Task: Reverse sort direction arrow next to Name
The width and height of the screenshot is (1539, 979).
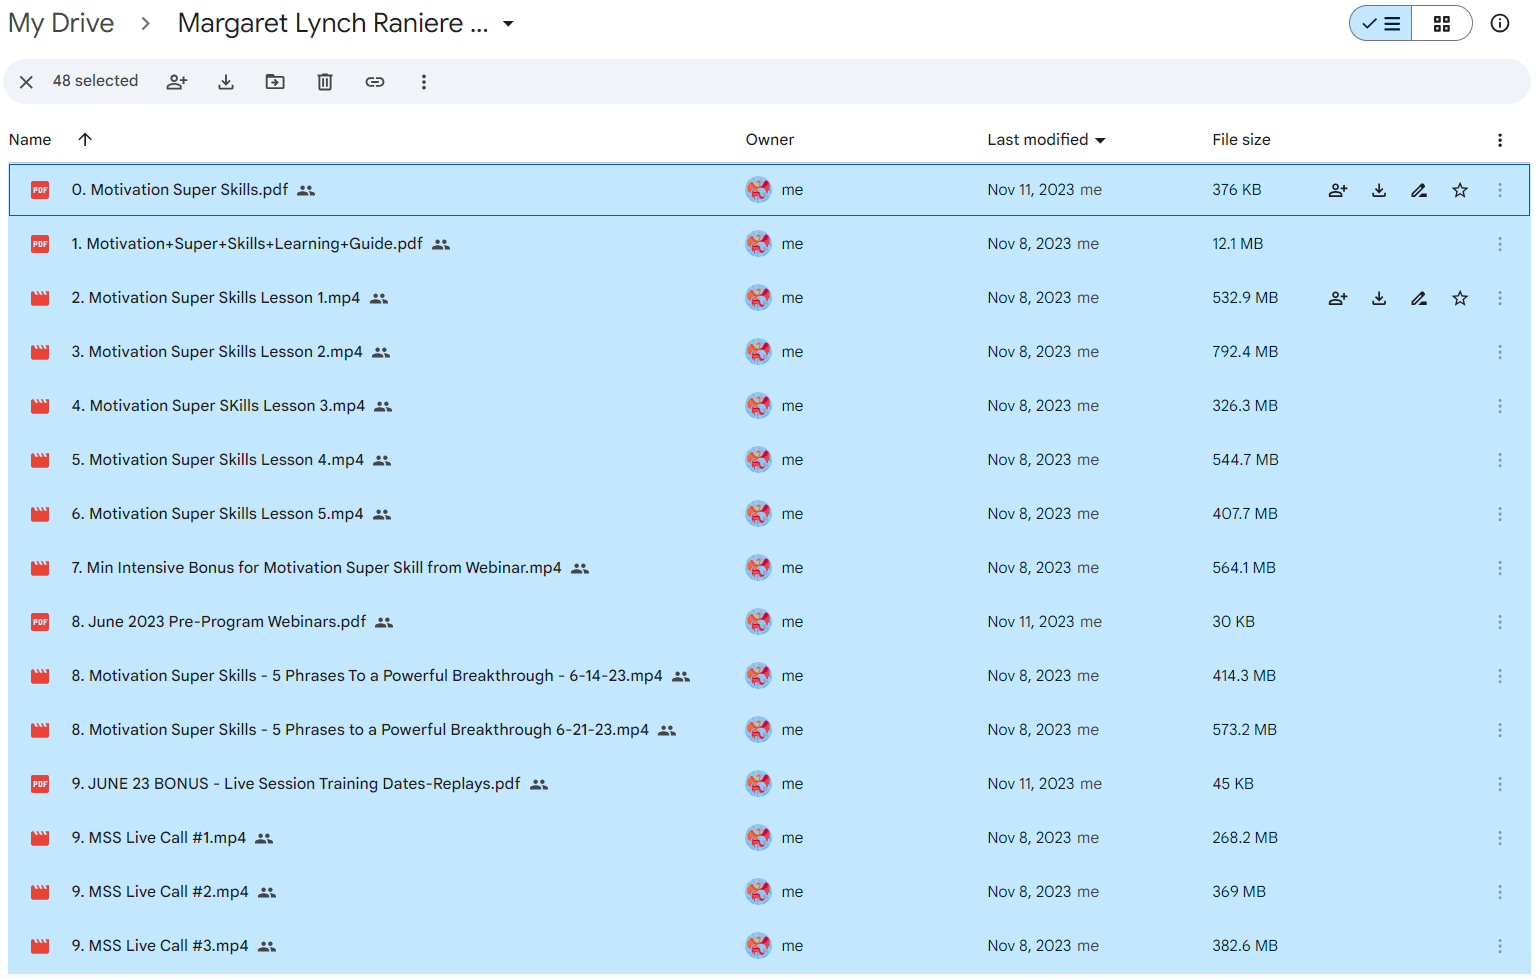Action: pyautogui.click(x=85, y=139)
